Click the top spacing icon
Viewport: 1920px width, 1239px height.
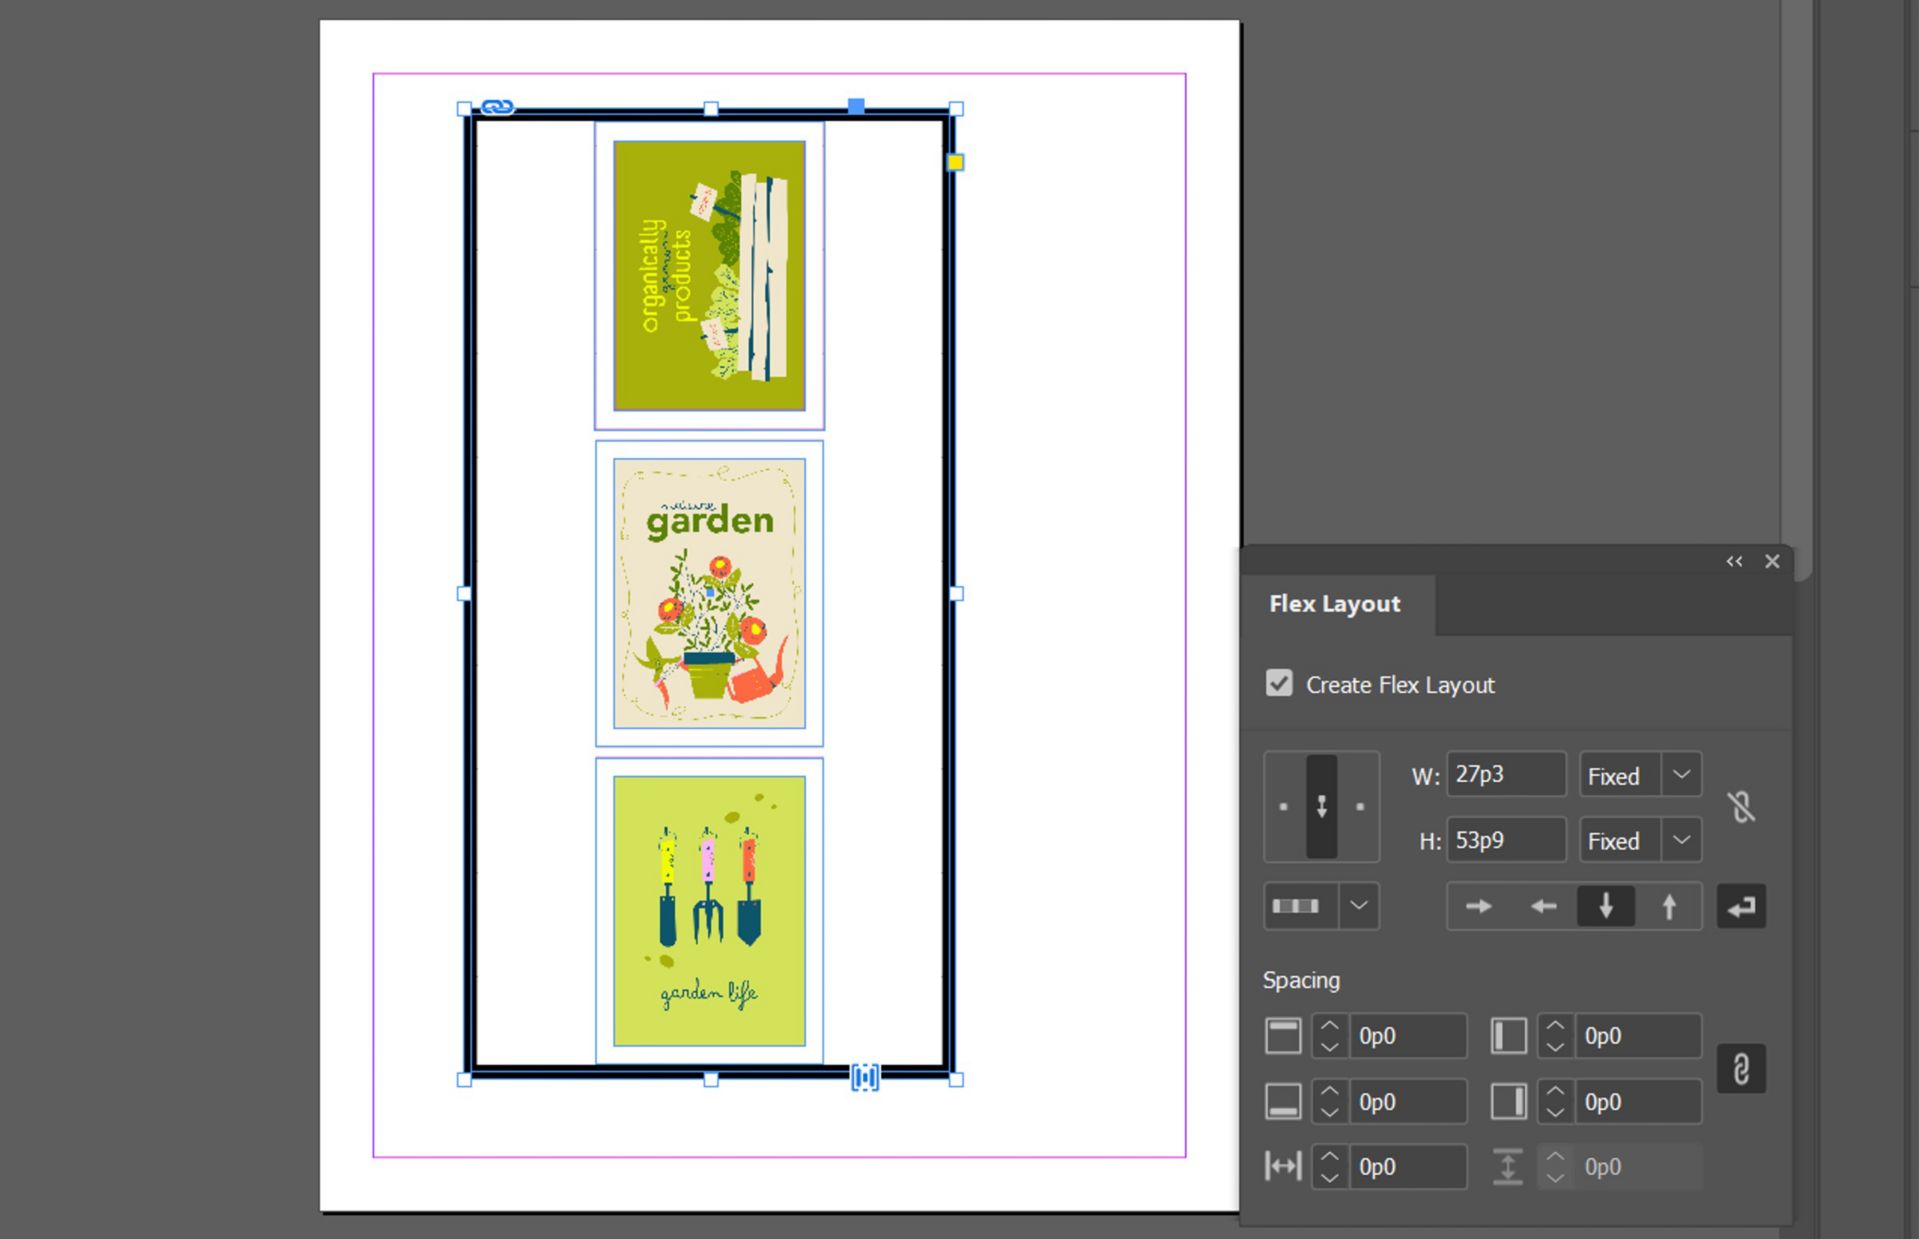coord(1283,1036)
